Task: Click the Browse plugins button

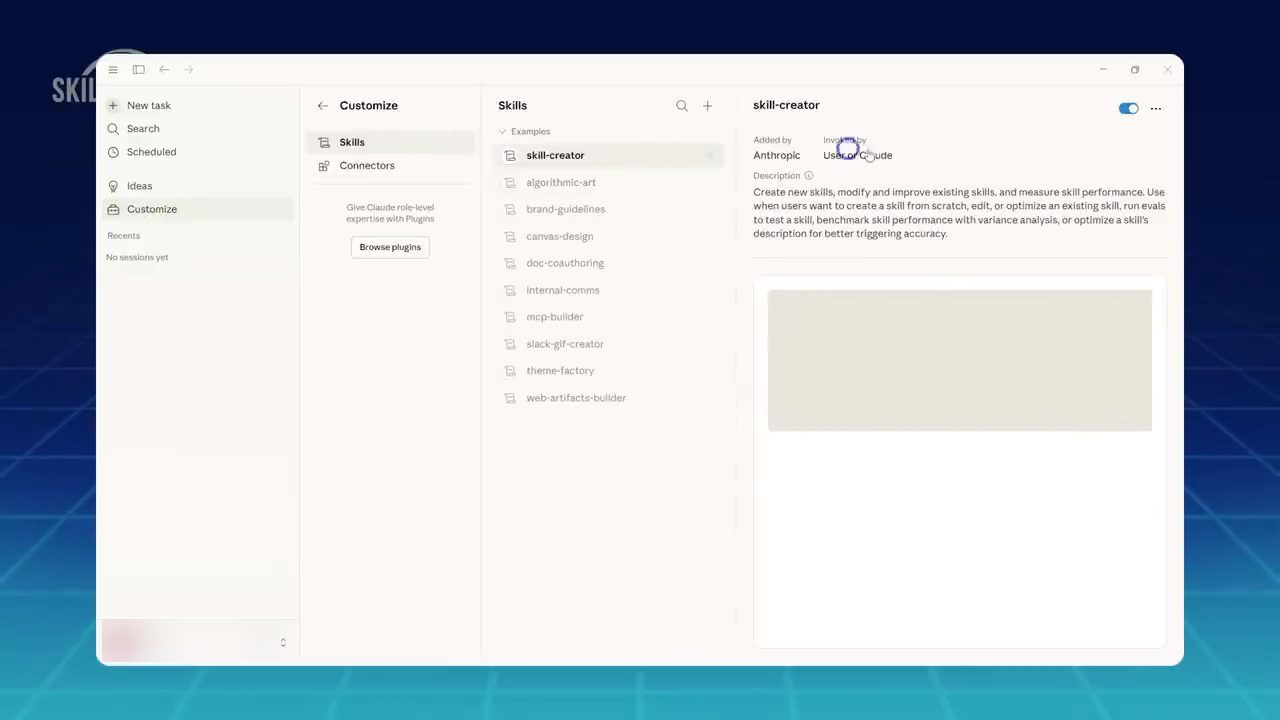Action: (x=390, y=247)
